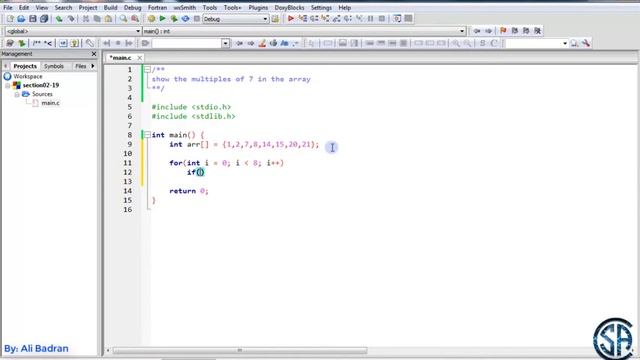Run the program with the green arrow

coord(162,19)
